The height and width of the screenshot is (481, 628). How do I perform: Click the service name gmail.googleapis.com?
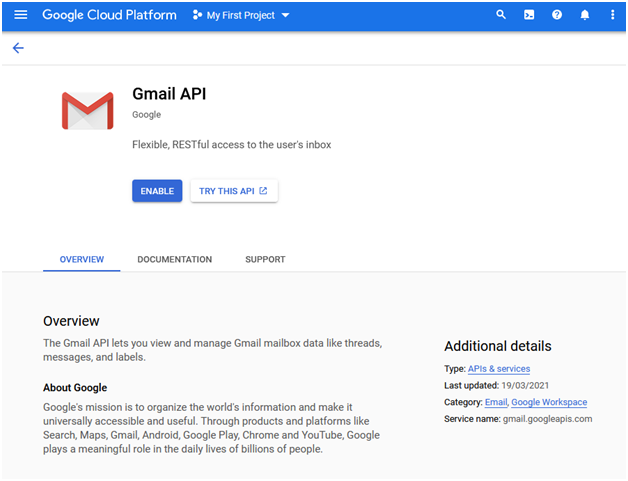pyautogui.click(x=547, y=419)
